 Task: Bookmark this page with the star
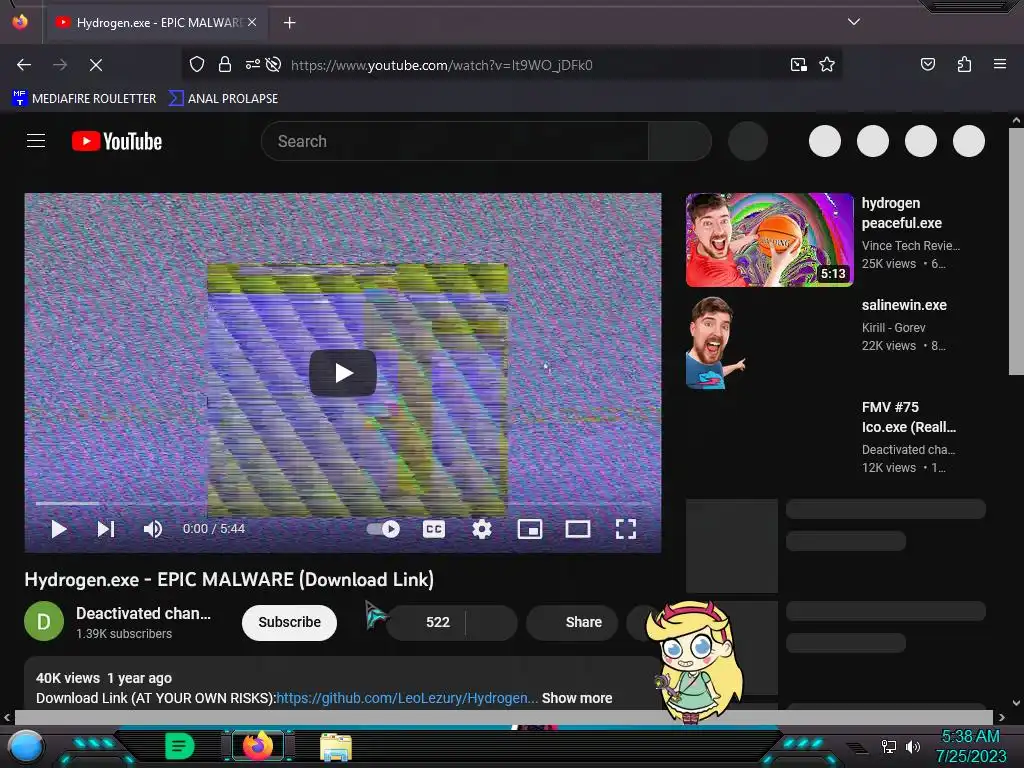click(827, 65)
